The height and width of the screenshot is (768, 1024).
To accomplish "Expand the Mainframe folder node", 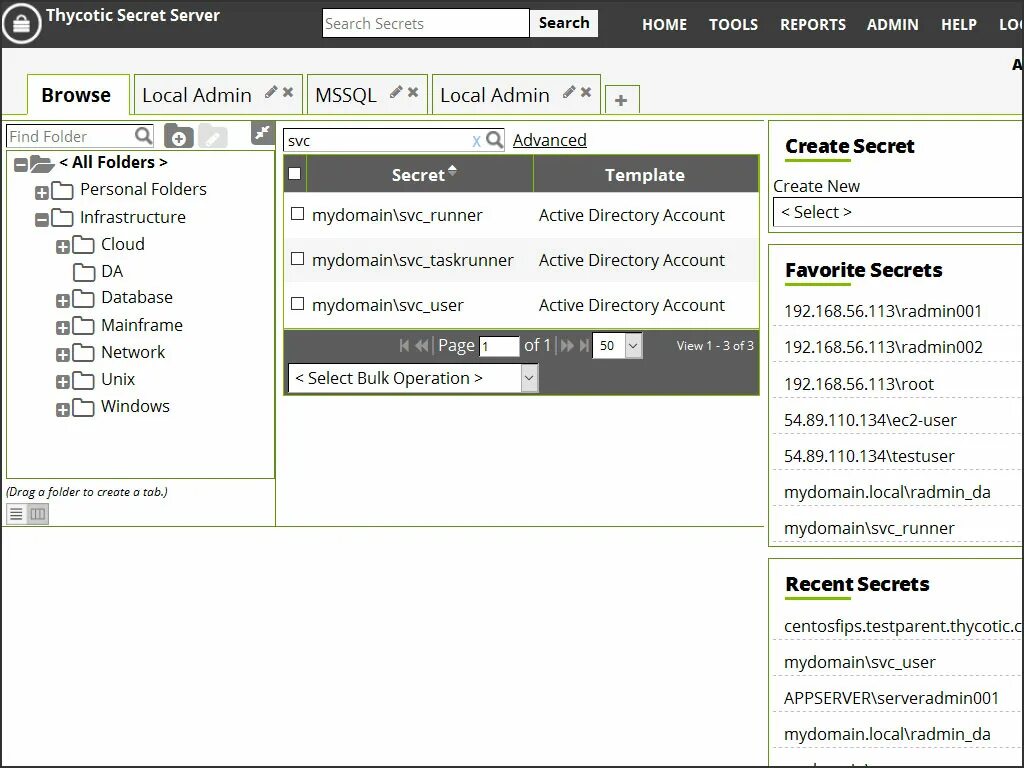I will pos(63,328).
